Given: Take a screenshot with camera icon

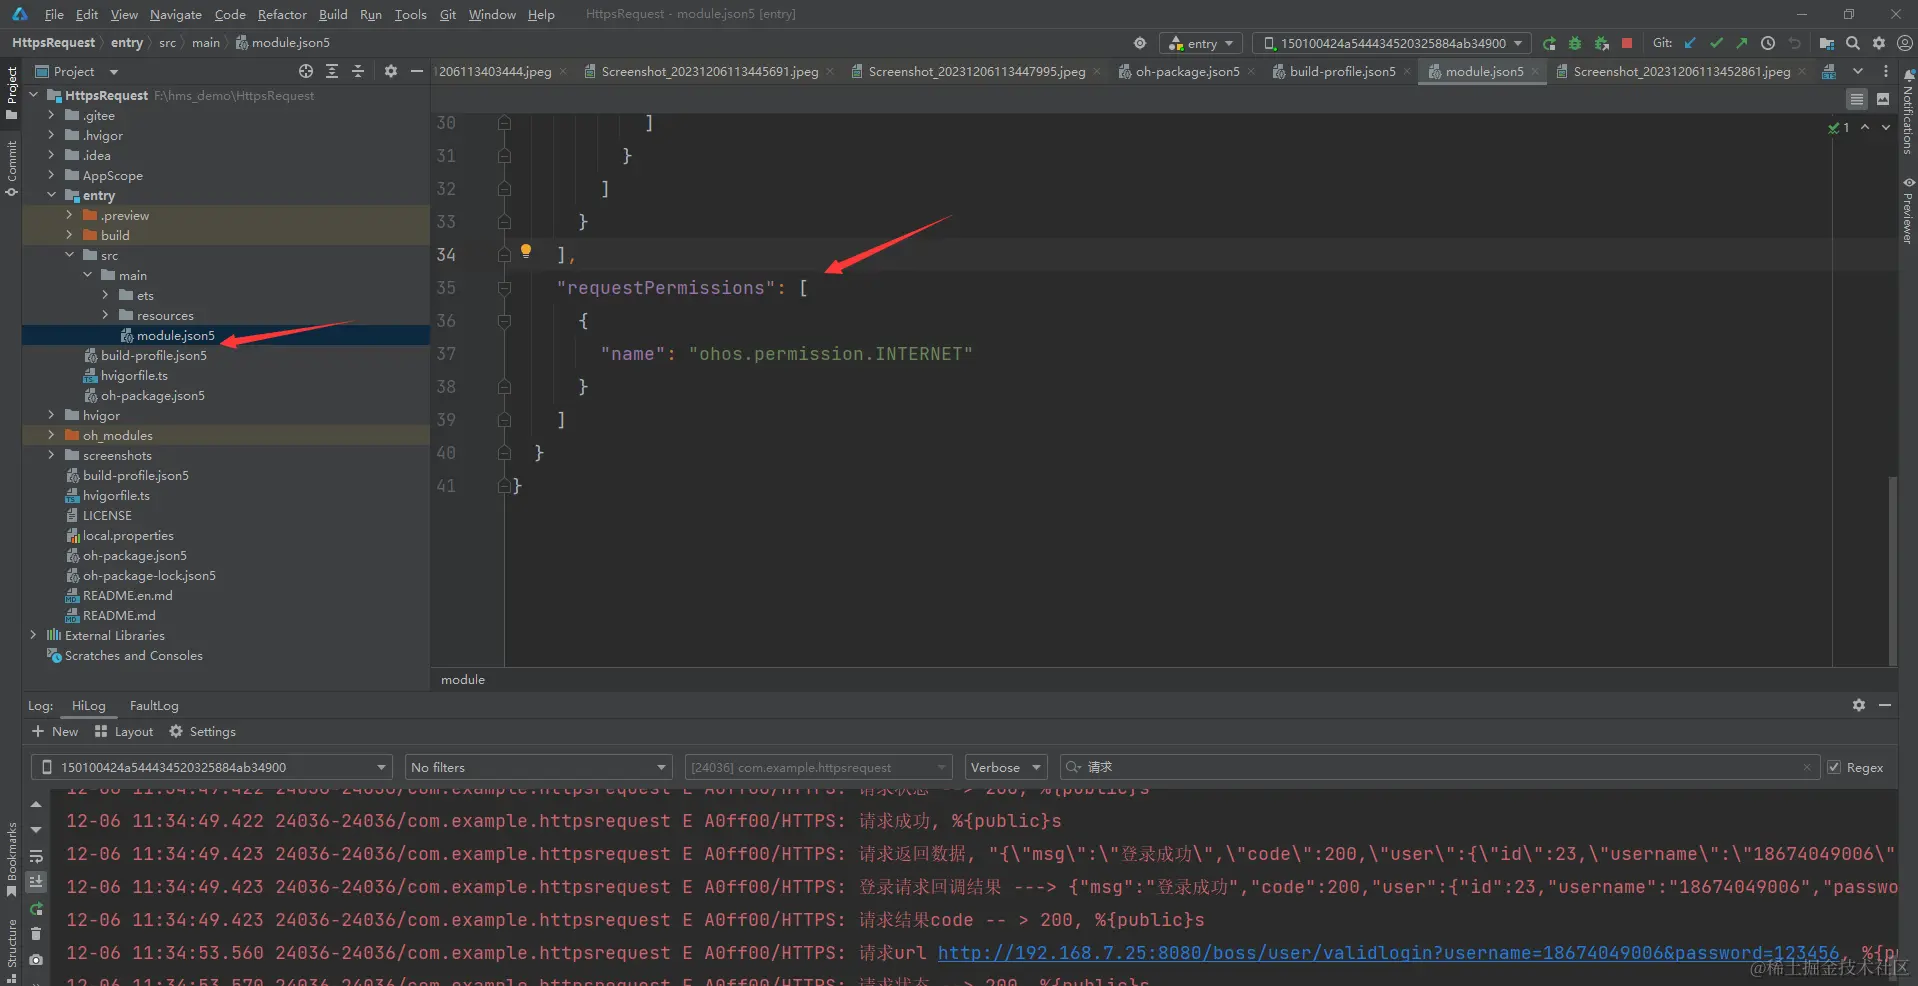Looking at the screenshot, I should point(36,960).
